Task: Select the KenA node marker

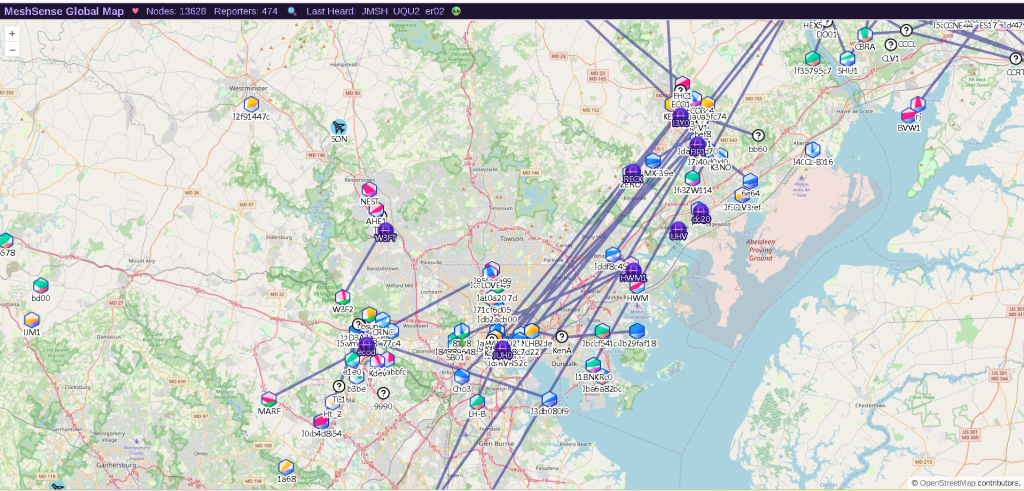Action: tap(562, 338)
